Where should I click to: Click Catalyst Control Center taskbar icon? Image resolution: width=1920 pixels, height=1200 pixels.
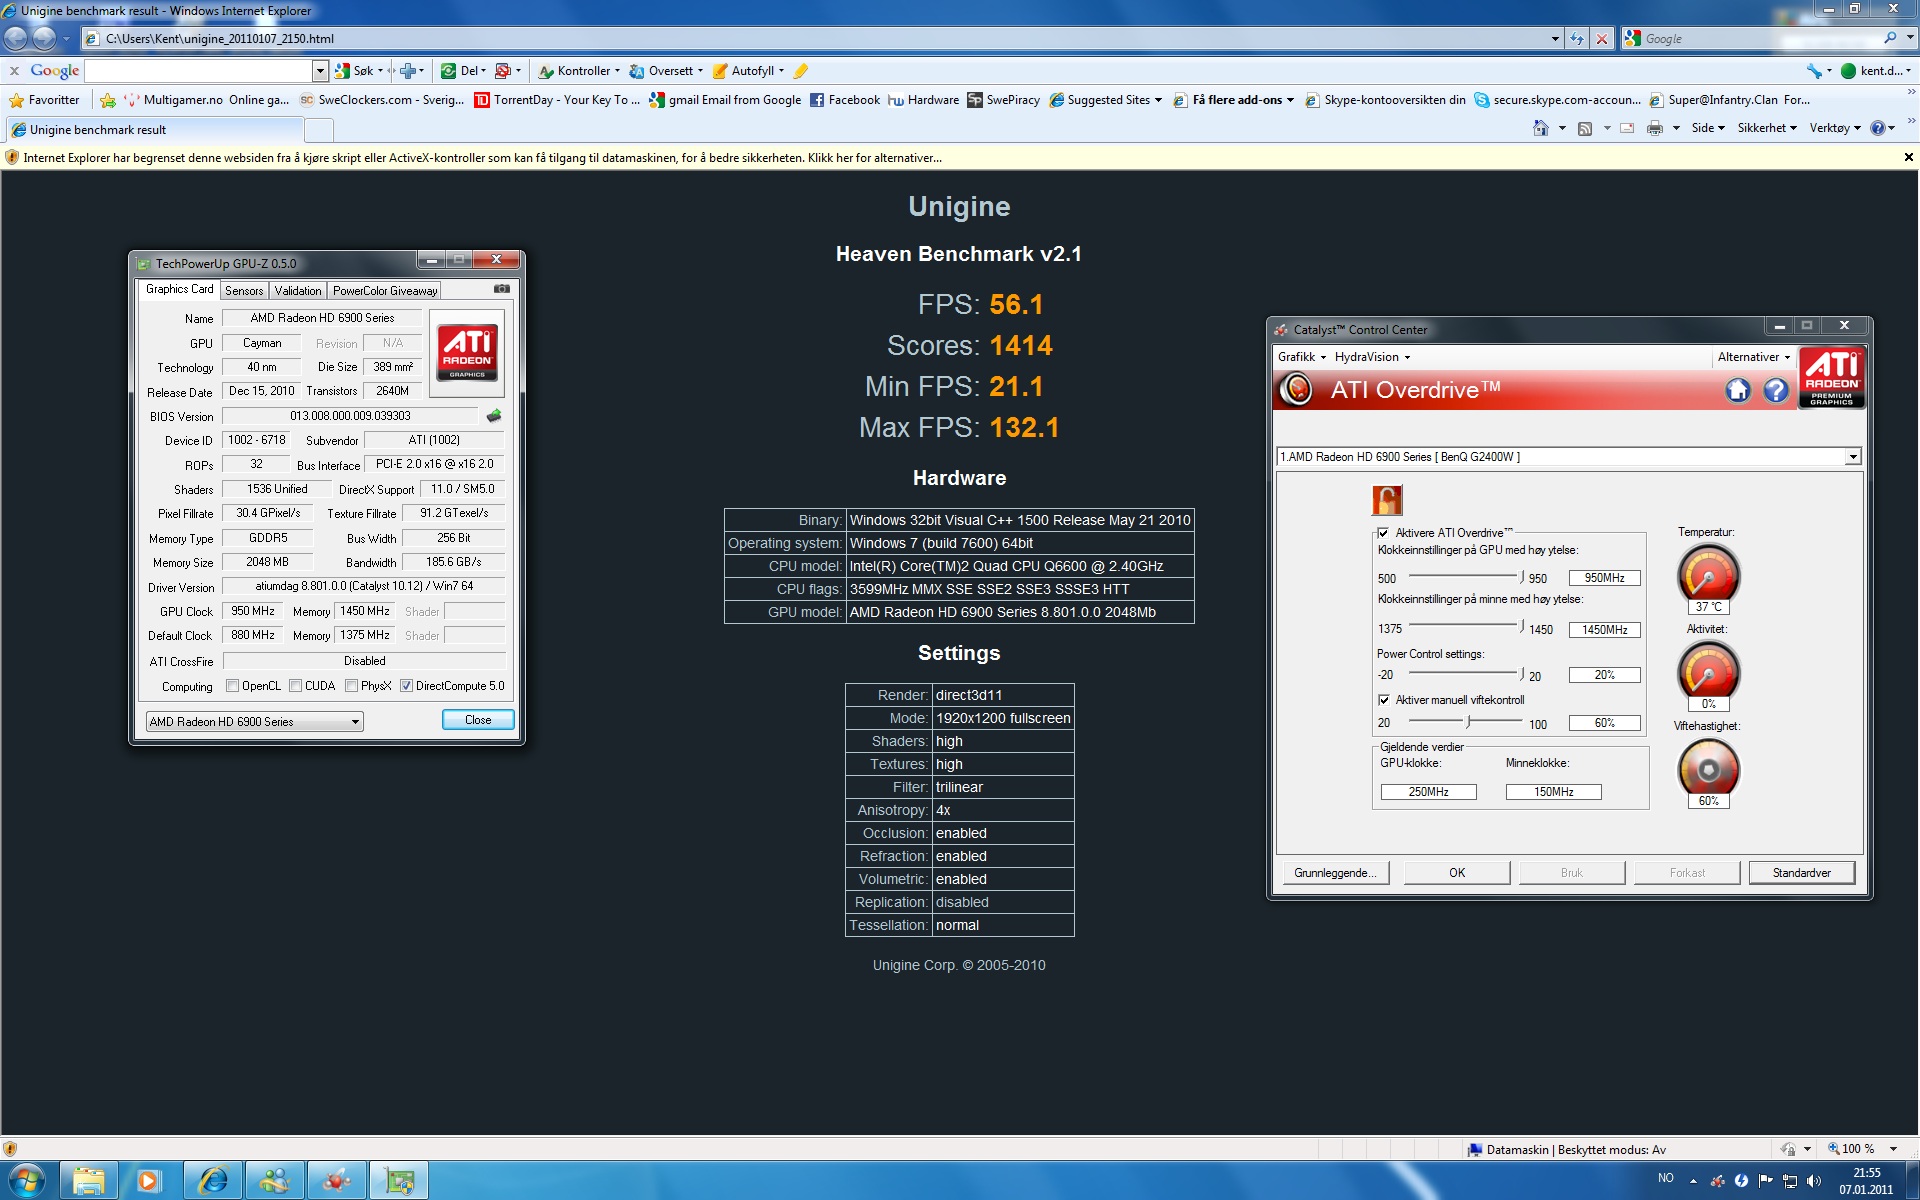click(337, 1181)
